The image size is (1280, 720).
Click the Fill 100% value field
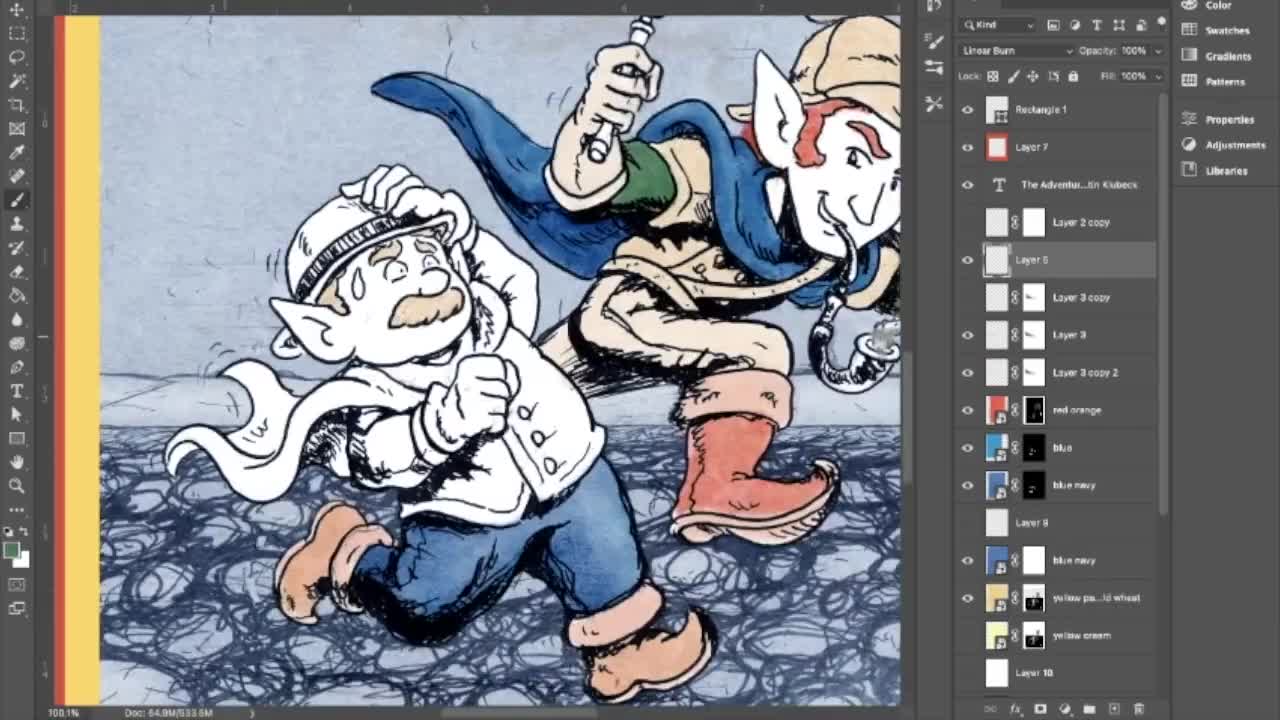[1134, 76]
